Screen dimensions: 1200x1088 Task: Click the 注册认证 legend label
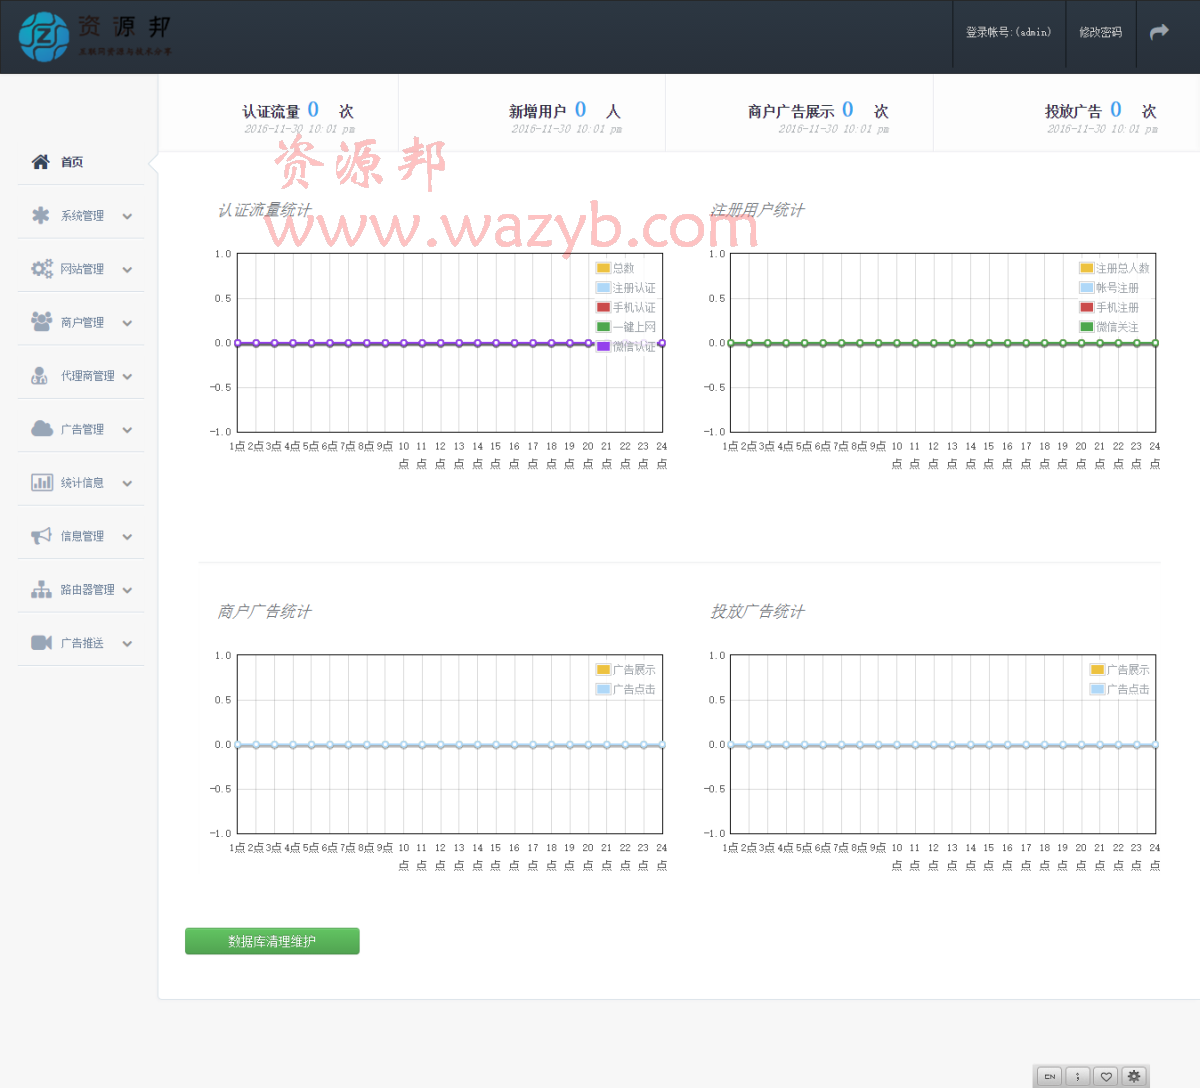(x=634, y=288)
